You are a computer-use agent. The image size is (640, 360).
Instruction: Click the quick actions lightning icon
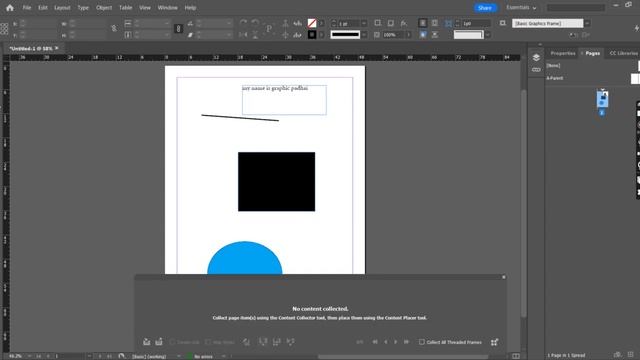[x=636, y=28]
